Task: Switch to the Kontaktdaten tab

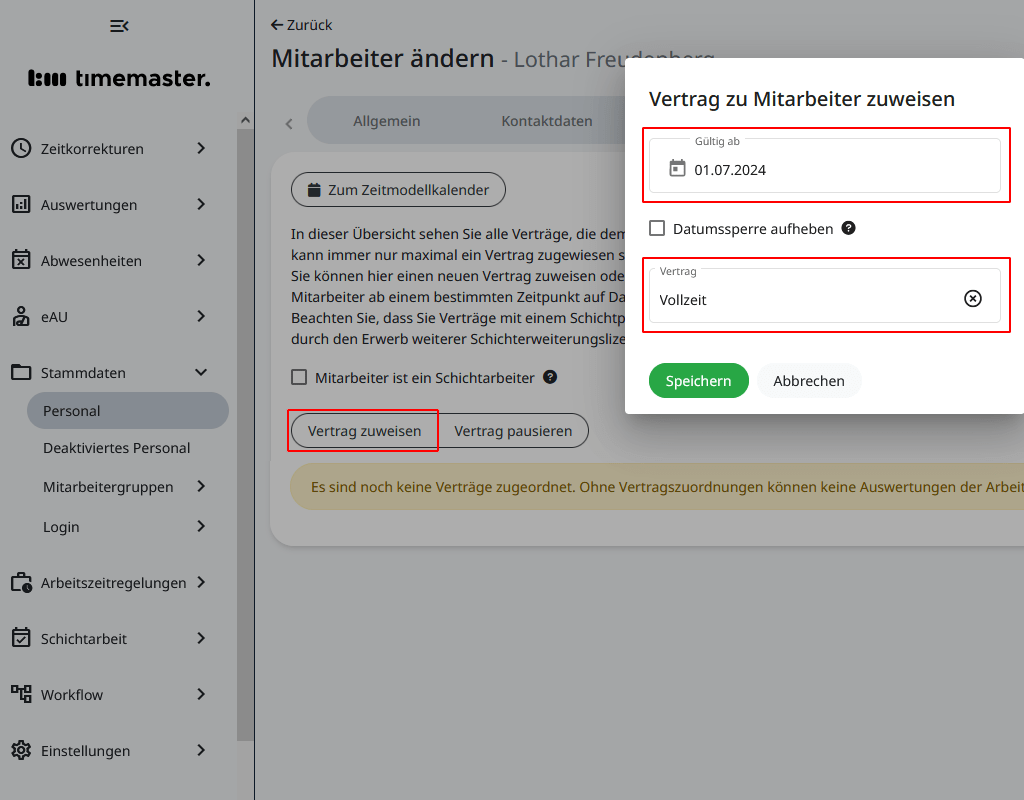Action: pyautogui.click(x=546, y=119)
